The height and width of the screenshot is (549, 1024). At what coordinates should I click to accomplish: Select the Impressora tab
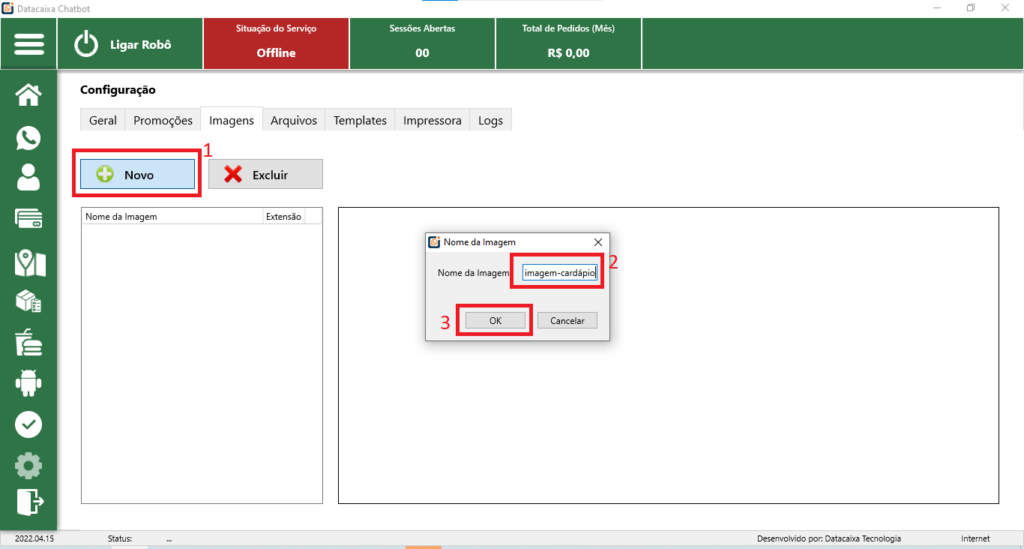[x=432, y=120]
